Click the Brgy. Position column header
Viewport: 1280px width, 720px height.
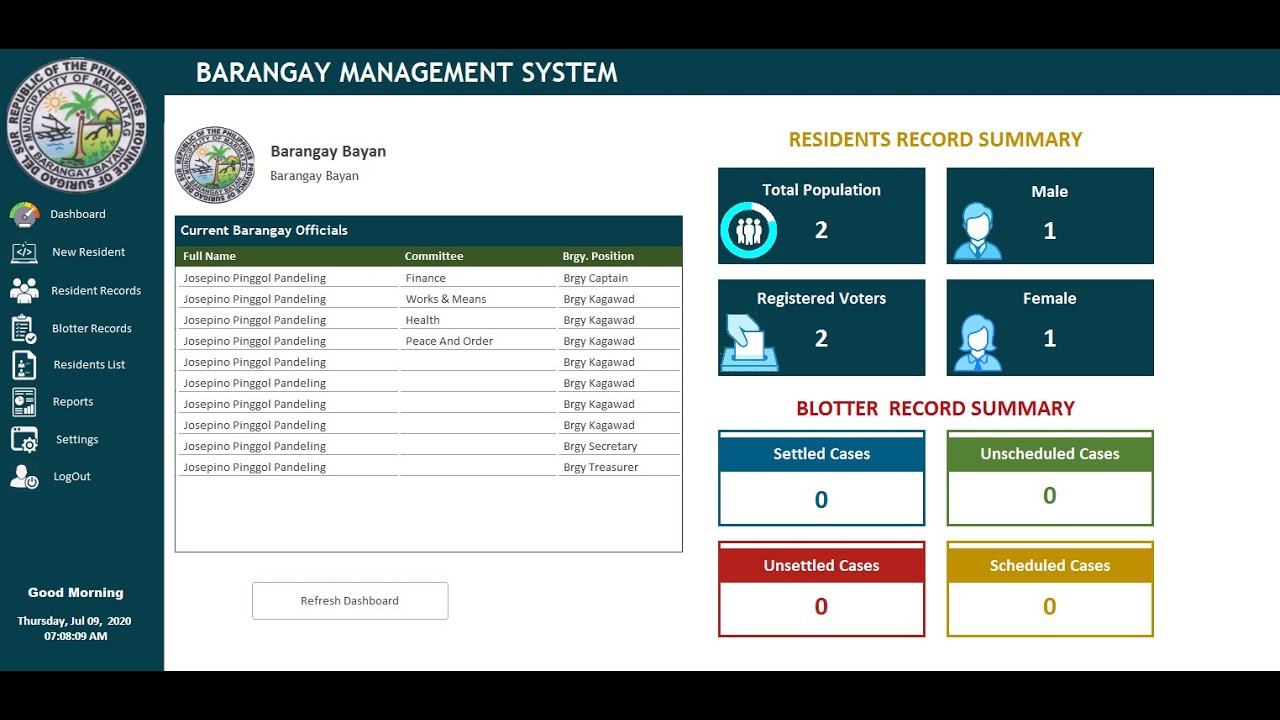click(x=598, y=256)
